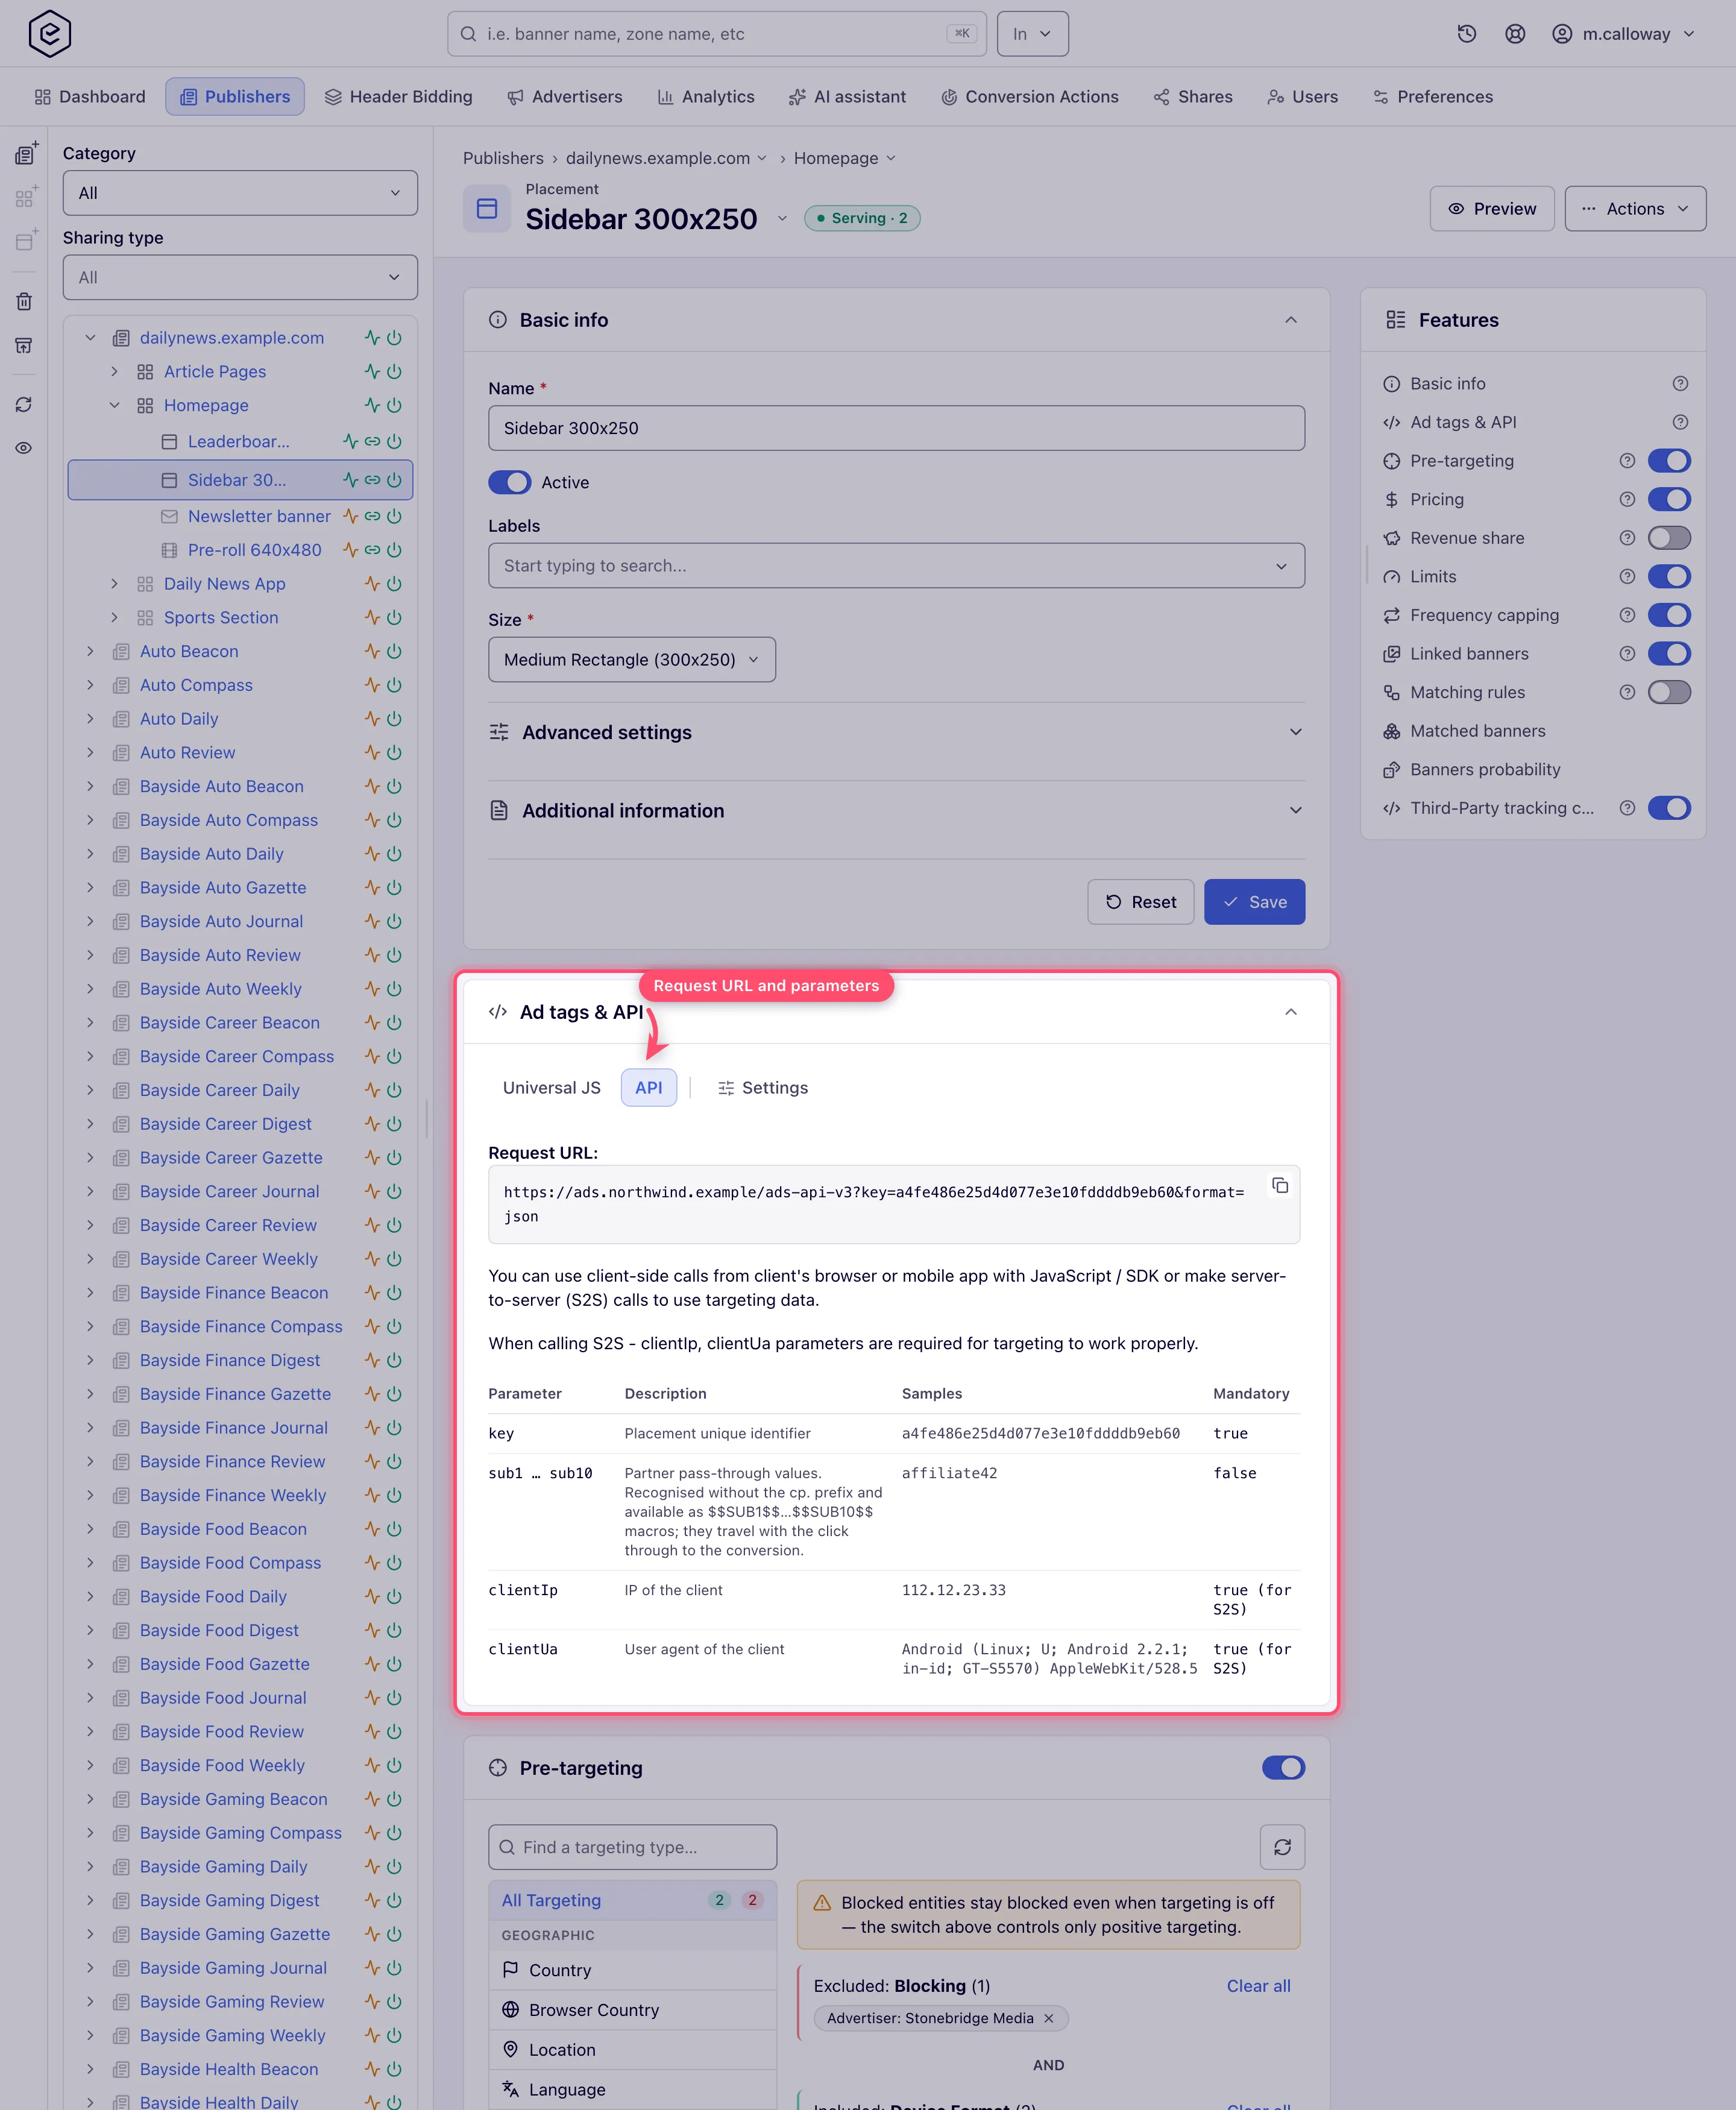Click Publishers breadcrumb link
The height and width of the screenshot is (2110, 1736).
pos(503,158)
